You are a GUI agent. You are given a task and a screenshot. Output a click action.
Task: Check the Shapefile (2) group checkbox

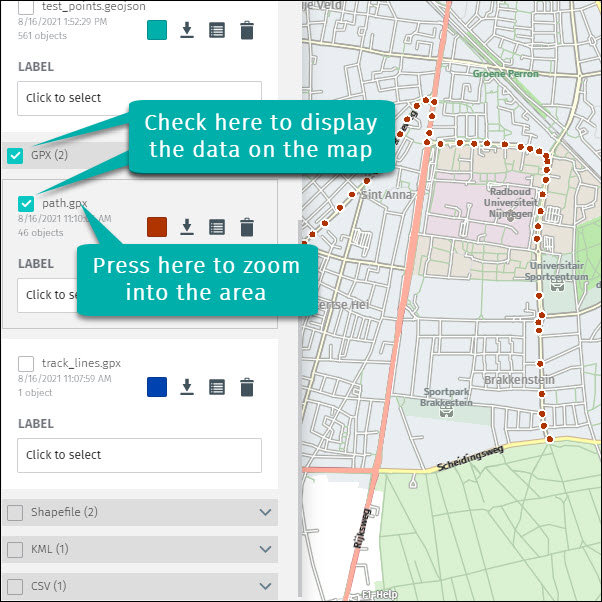point(15,513)
